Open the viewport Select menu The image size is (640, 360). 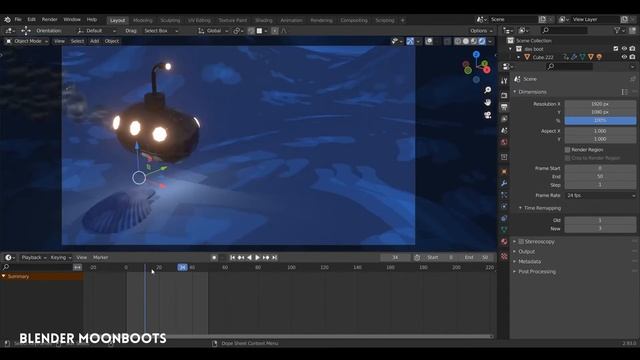(x=77, y=41)
